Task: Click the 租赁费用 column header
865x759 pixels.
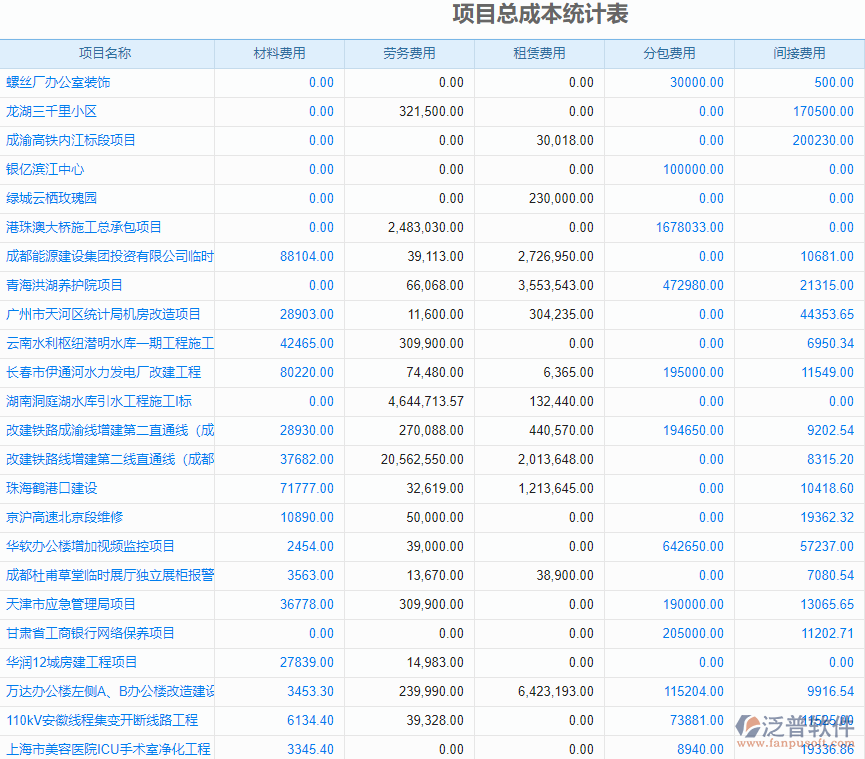Action: tap(539, 53)
